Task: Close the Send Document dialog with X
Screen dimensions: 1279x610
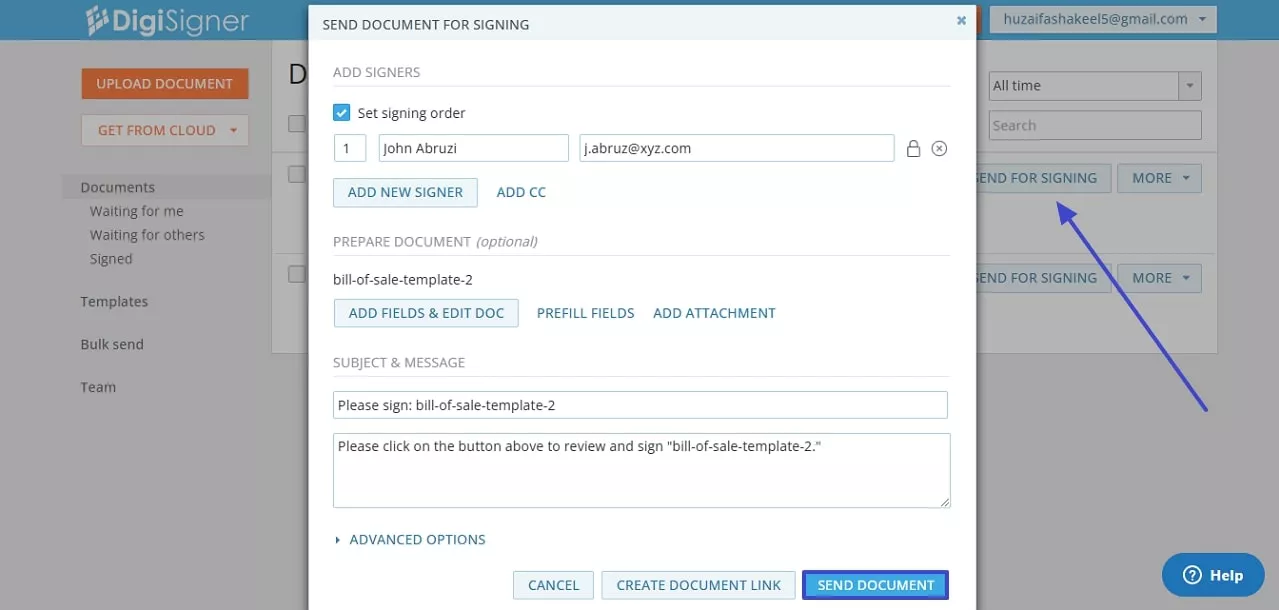Action: [x=961, y=20]
